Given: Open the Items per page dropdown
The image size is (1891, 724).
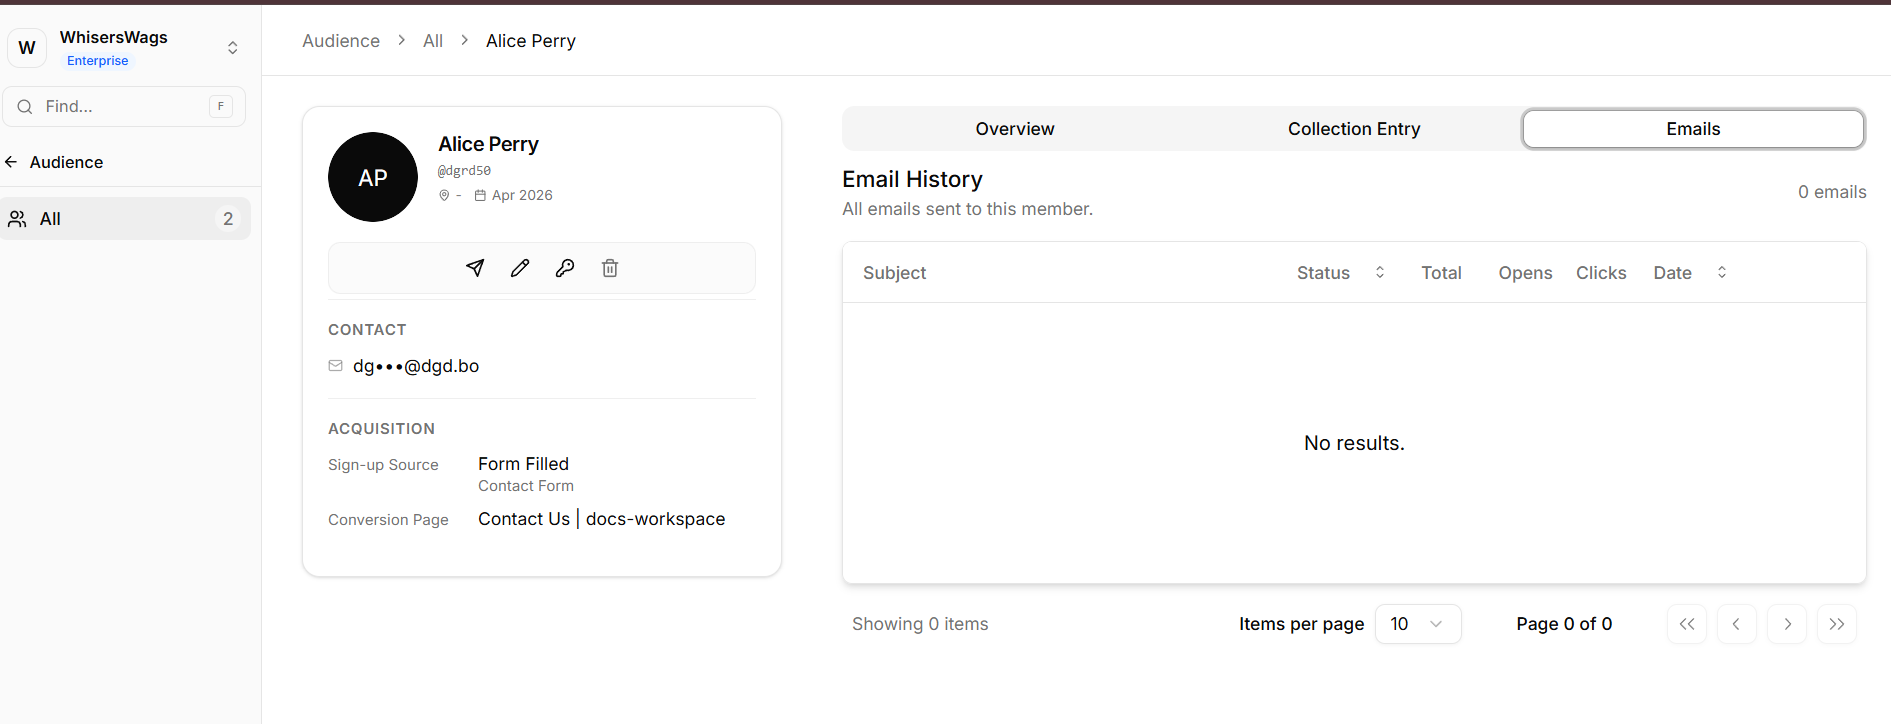Looking at the screenshot, I should point(1417,624).
